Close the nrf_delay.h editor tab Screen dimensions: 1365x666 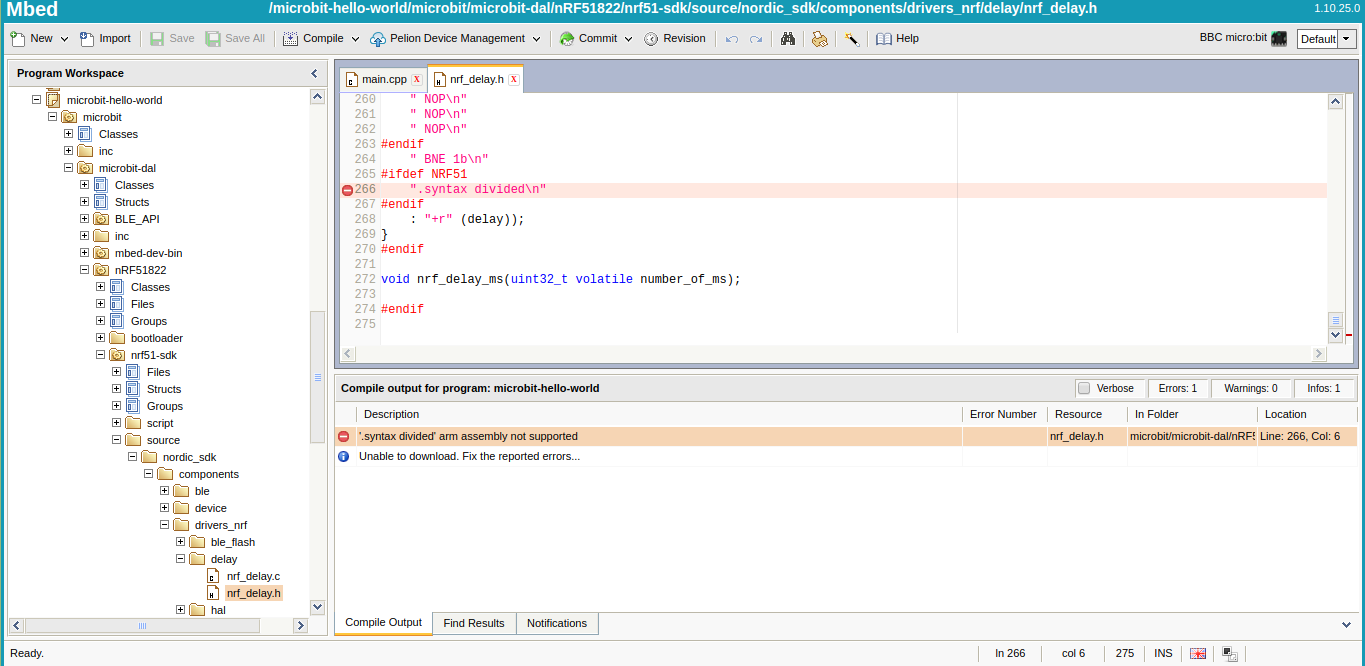(x=514, y=79)
